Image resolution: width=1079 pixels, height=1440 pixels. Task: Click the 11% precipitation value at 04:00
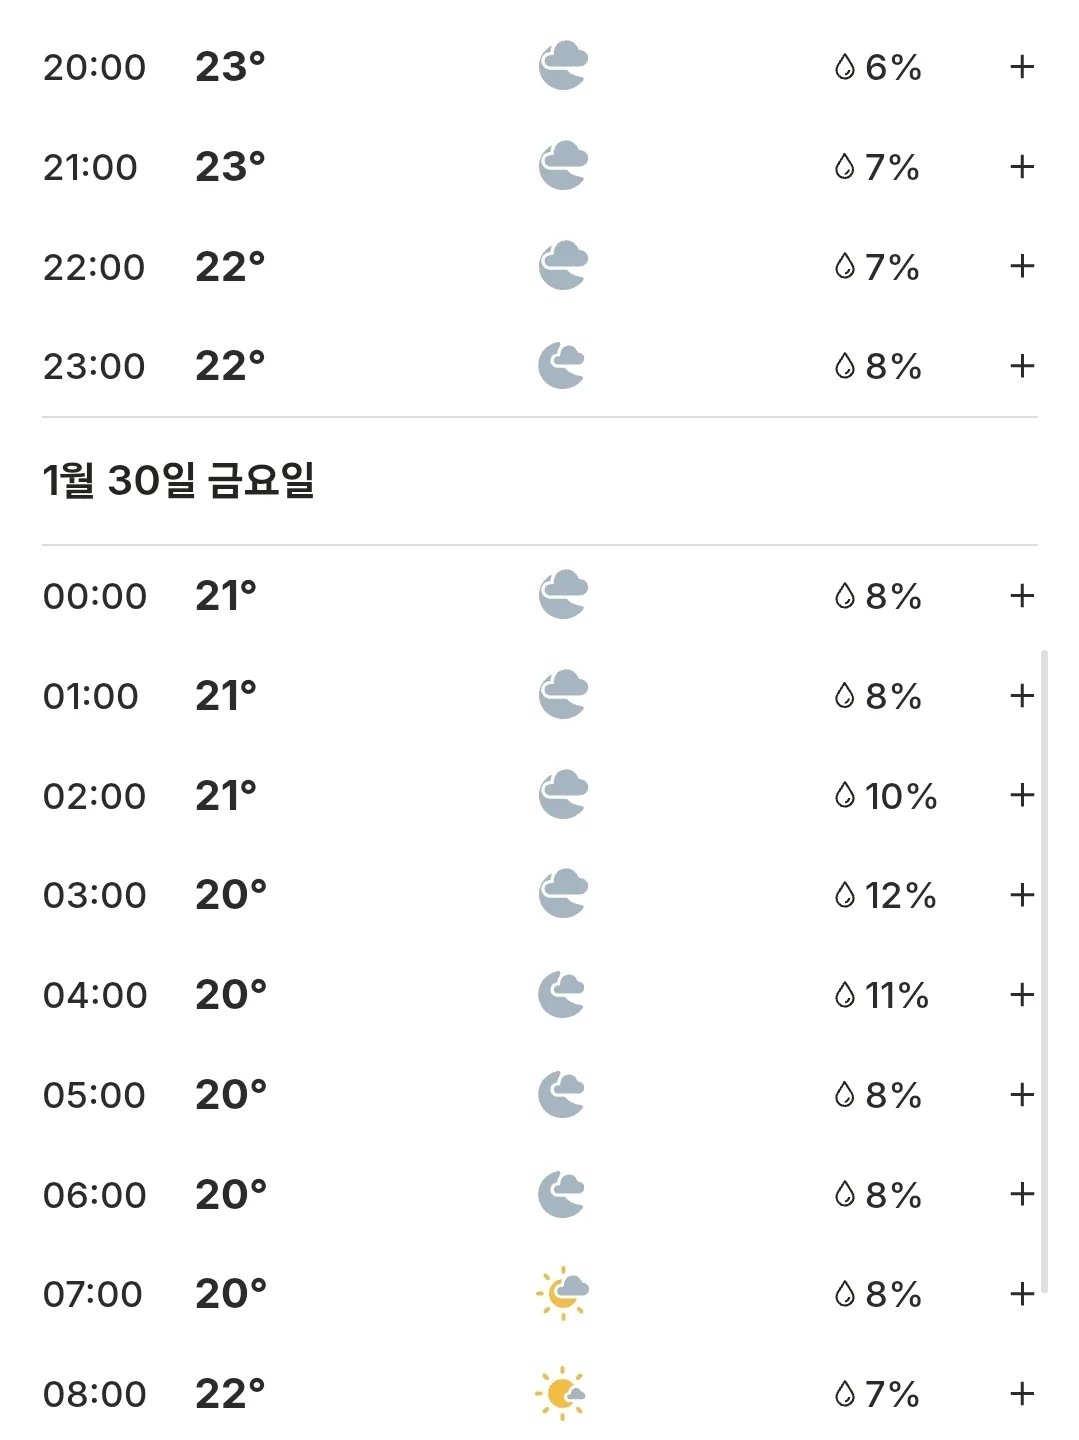tap(897, 995)
